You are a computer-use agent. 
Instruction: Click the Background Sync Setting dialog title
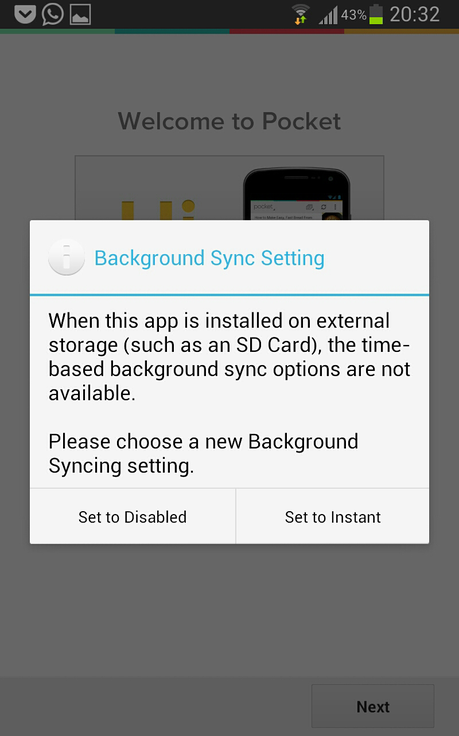(209, 258)
